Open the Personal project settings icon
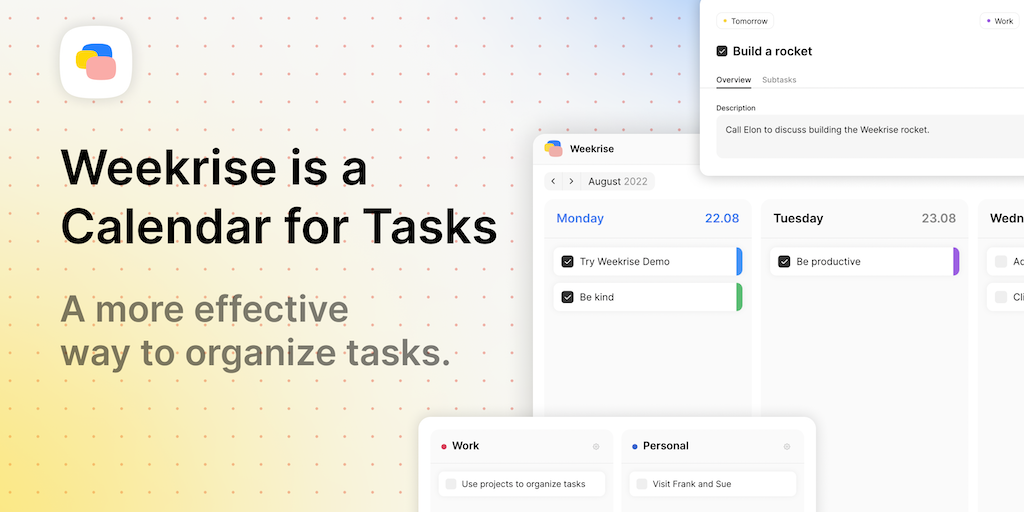The width and height of the screenshot is (1024, 512). click(786, 447)
